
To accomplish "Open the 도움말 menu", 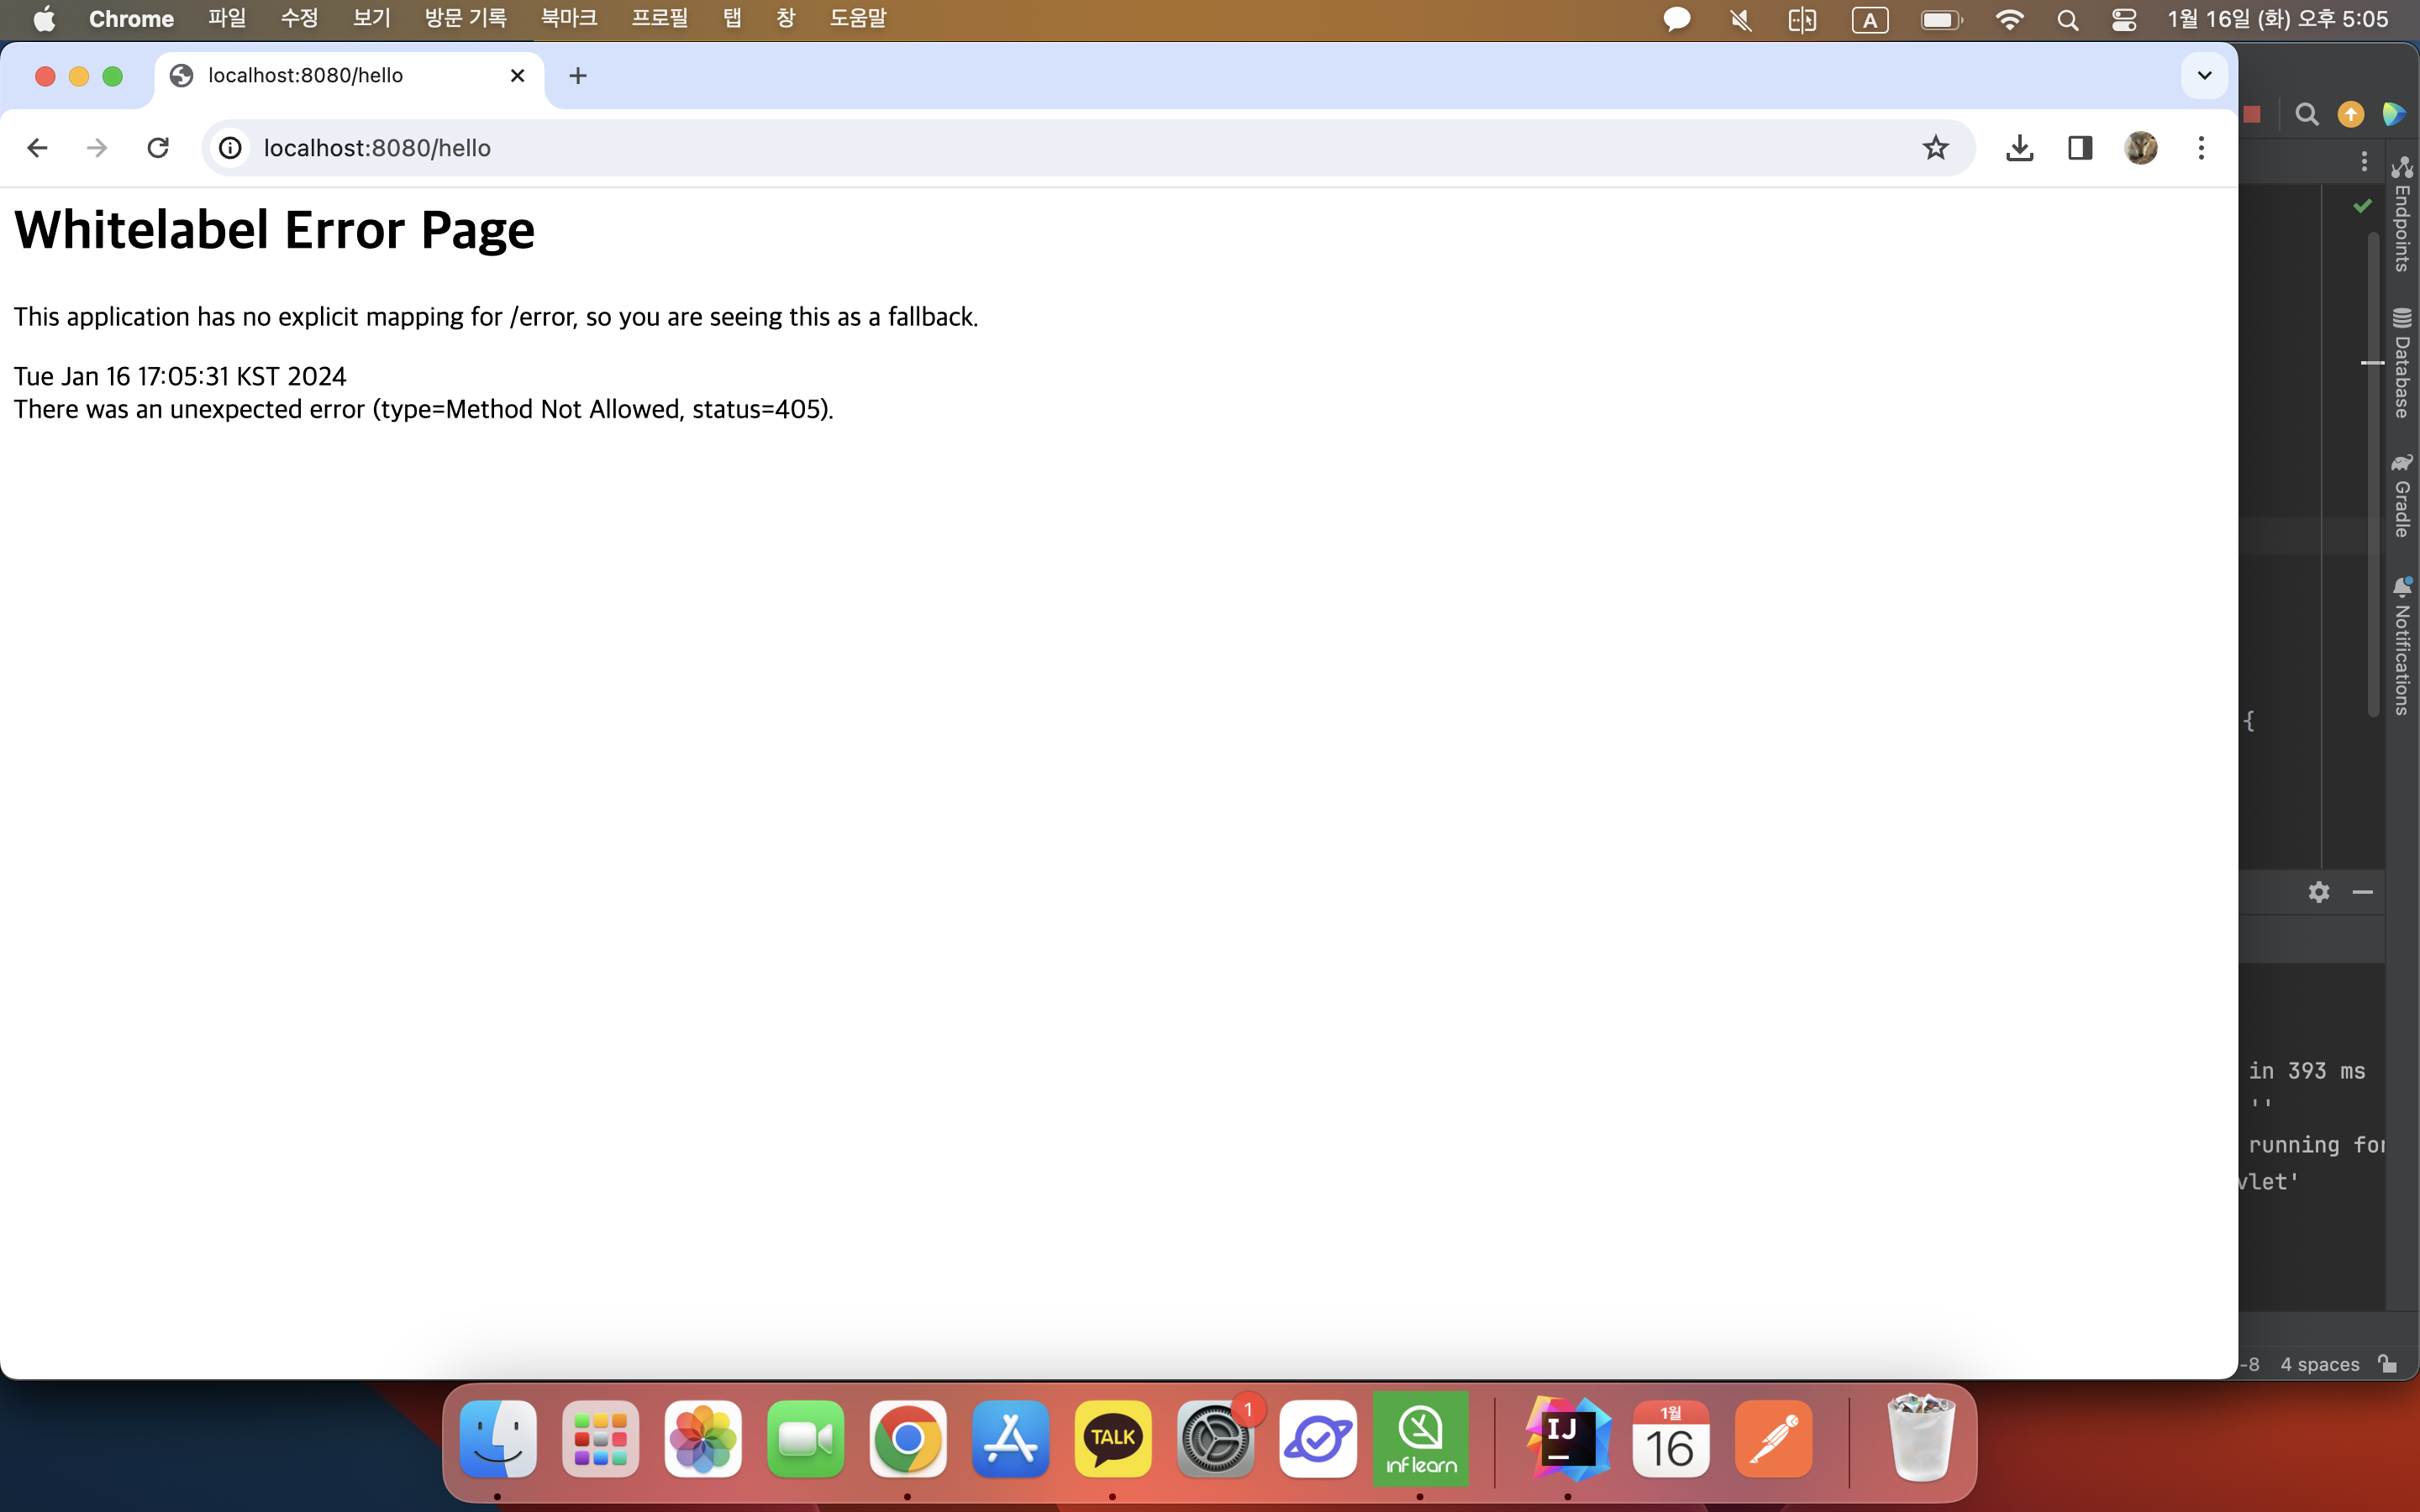I will [858, 19].
